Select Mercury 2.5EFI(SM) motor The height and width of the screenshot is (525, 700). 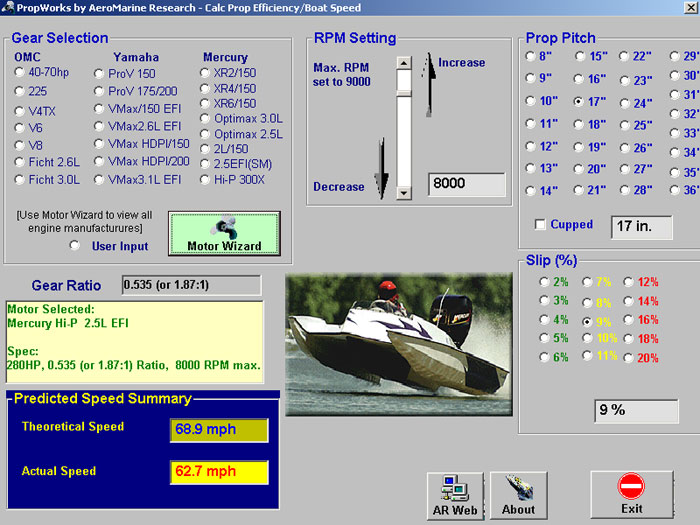pyautogui.click(x=204, y=164)
